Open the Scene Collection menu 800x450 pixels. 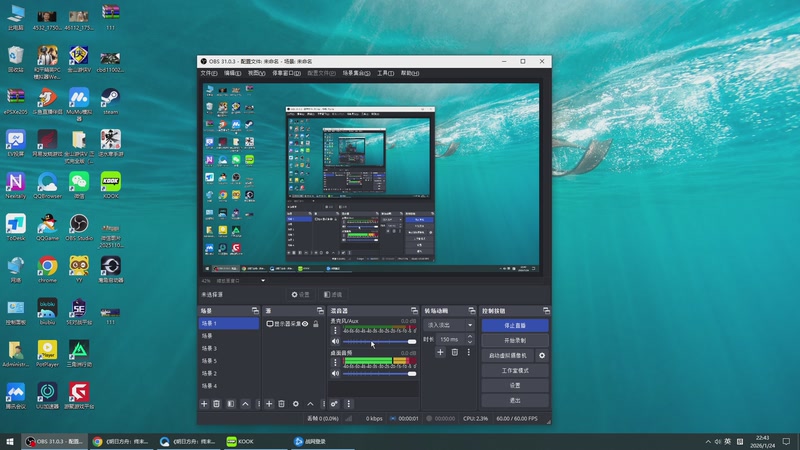[356, 73]
